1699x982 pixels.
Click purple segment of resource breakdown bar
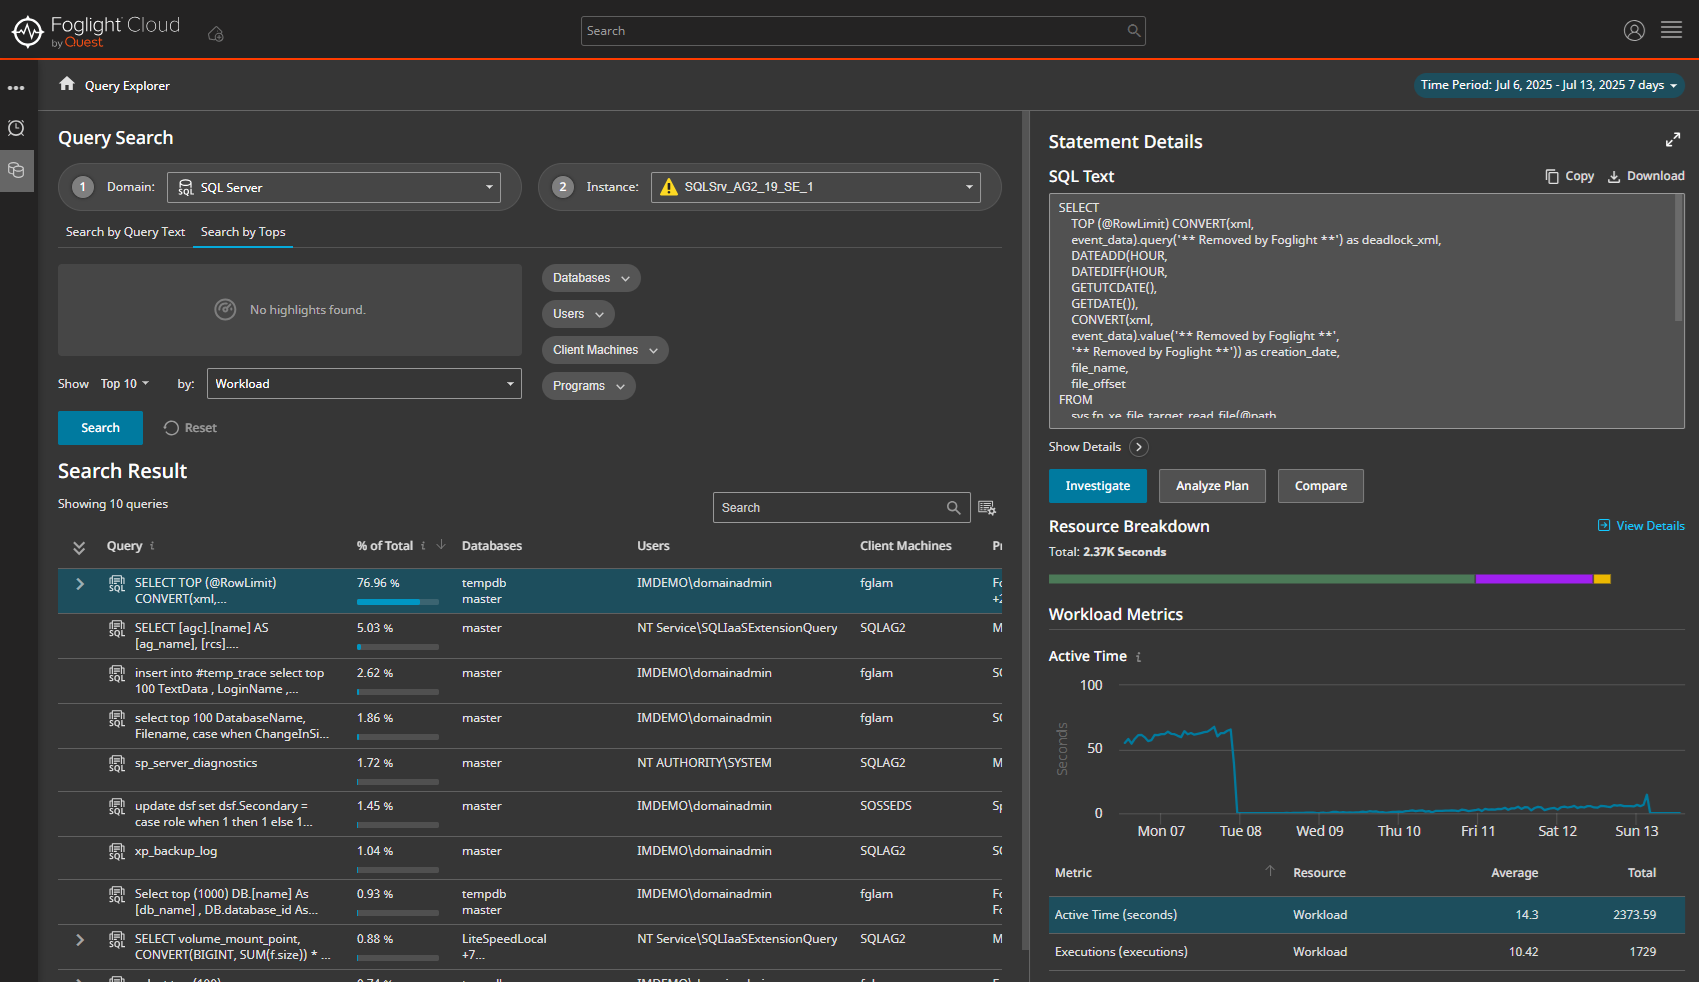pos(1534,579)
